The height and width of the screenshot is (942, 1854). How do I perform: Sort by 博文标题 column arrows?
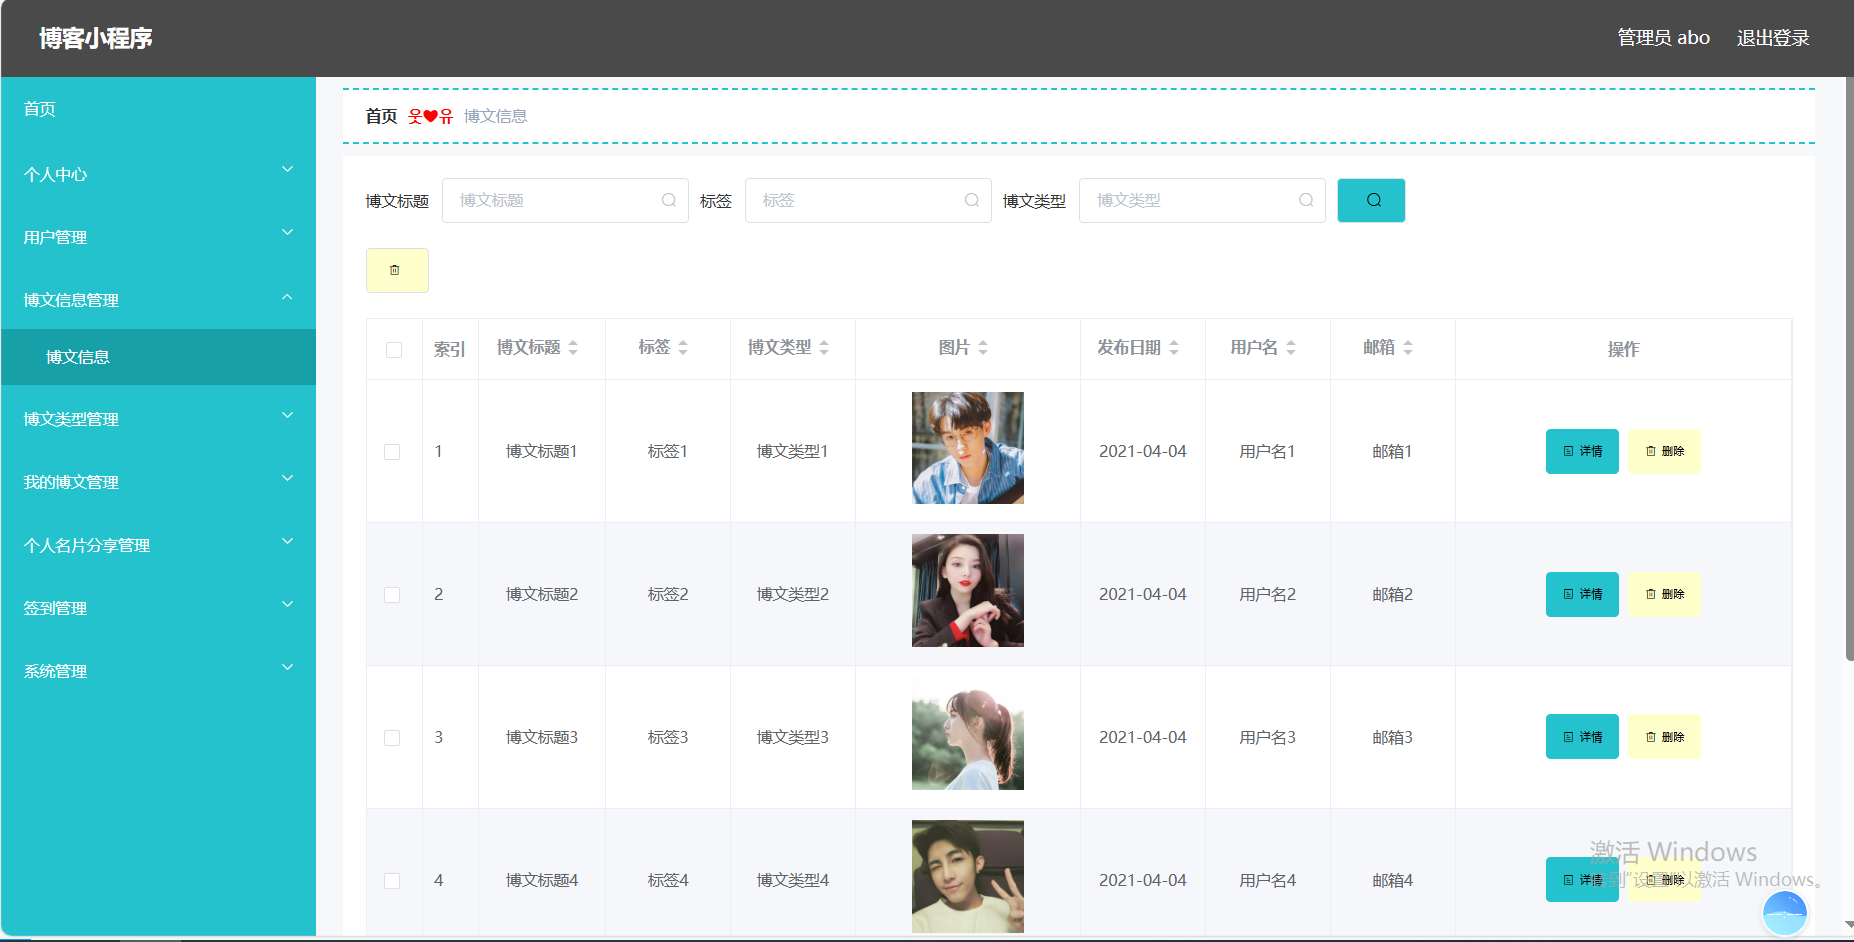tap(573, 348)
